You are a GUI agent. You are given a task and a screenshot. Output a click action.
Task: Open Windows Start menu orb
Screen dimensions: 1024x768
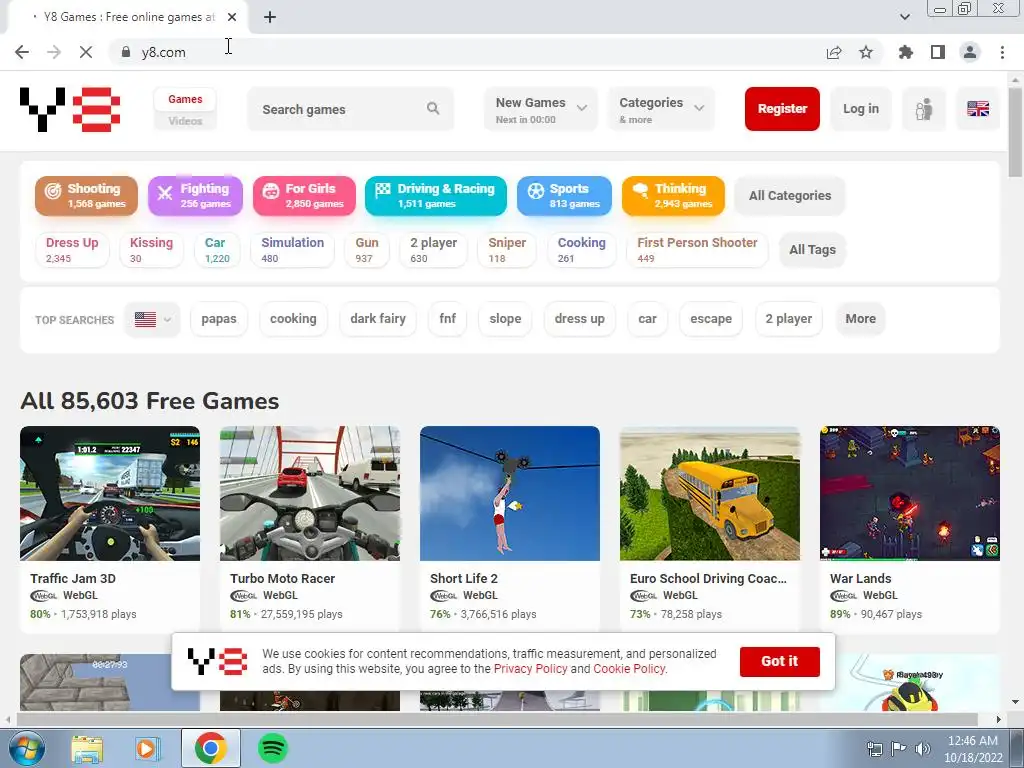(x=27, y=748)
